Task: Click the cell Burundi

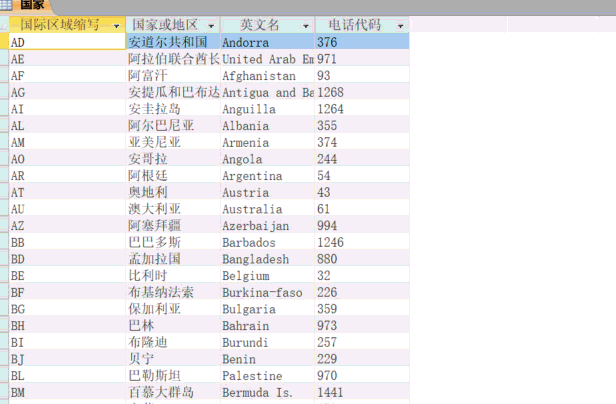Action: pos(268,342)
